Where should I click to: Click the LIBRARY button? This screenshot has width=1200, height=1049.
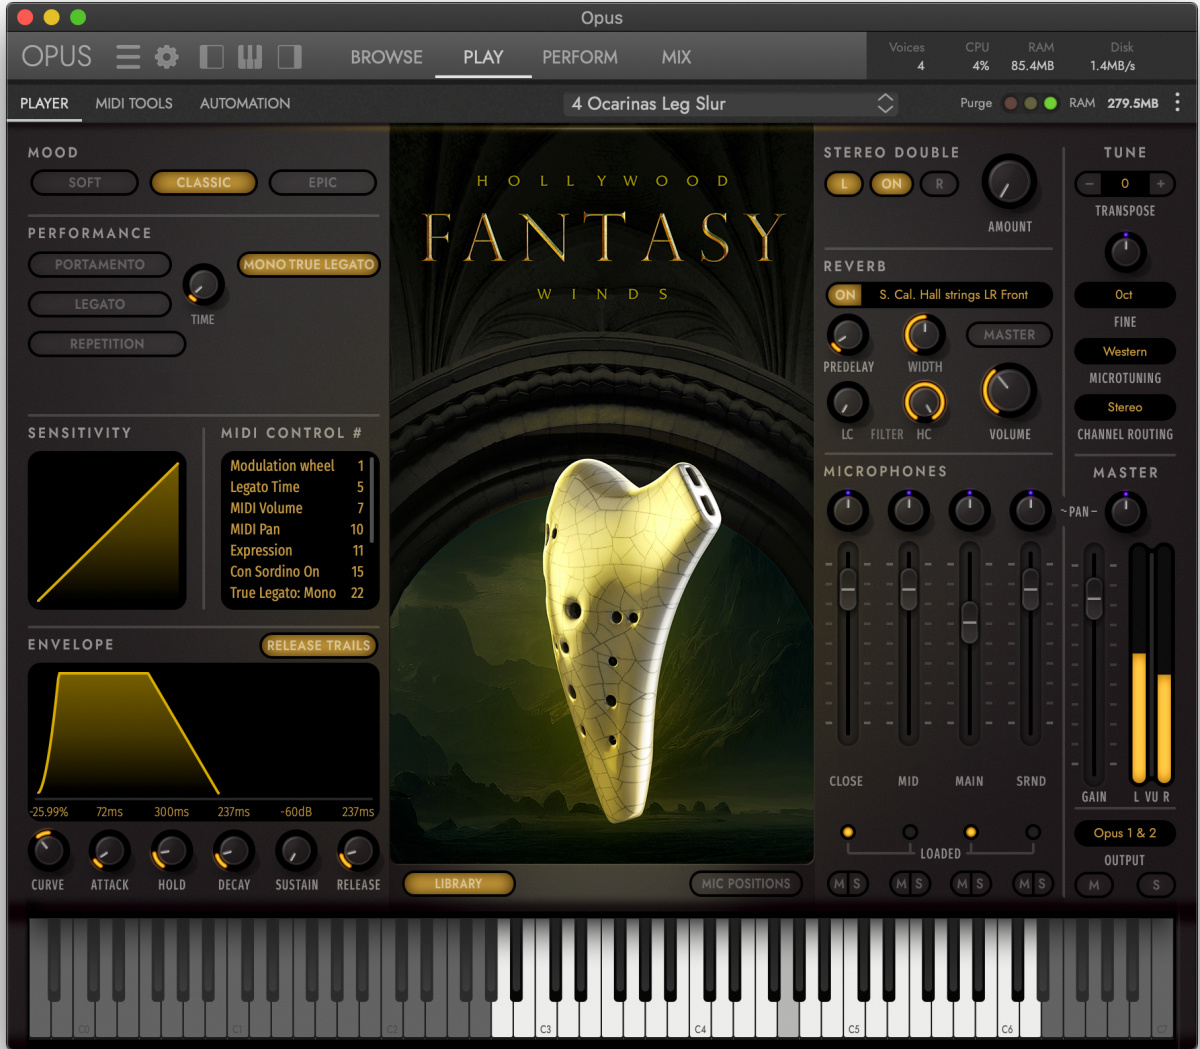click(459, 884)
